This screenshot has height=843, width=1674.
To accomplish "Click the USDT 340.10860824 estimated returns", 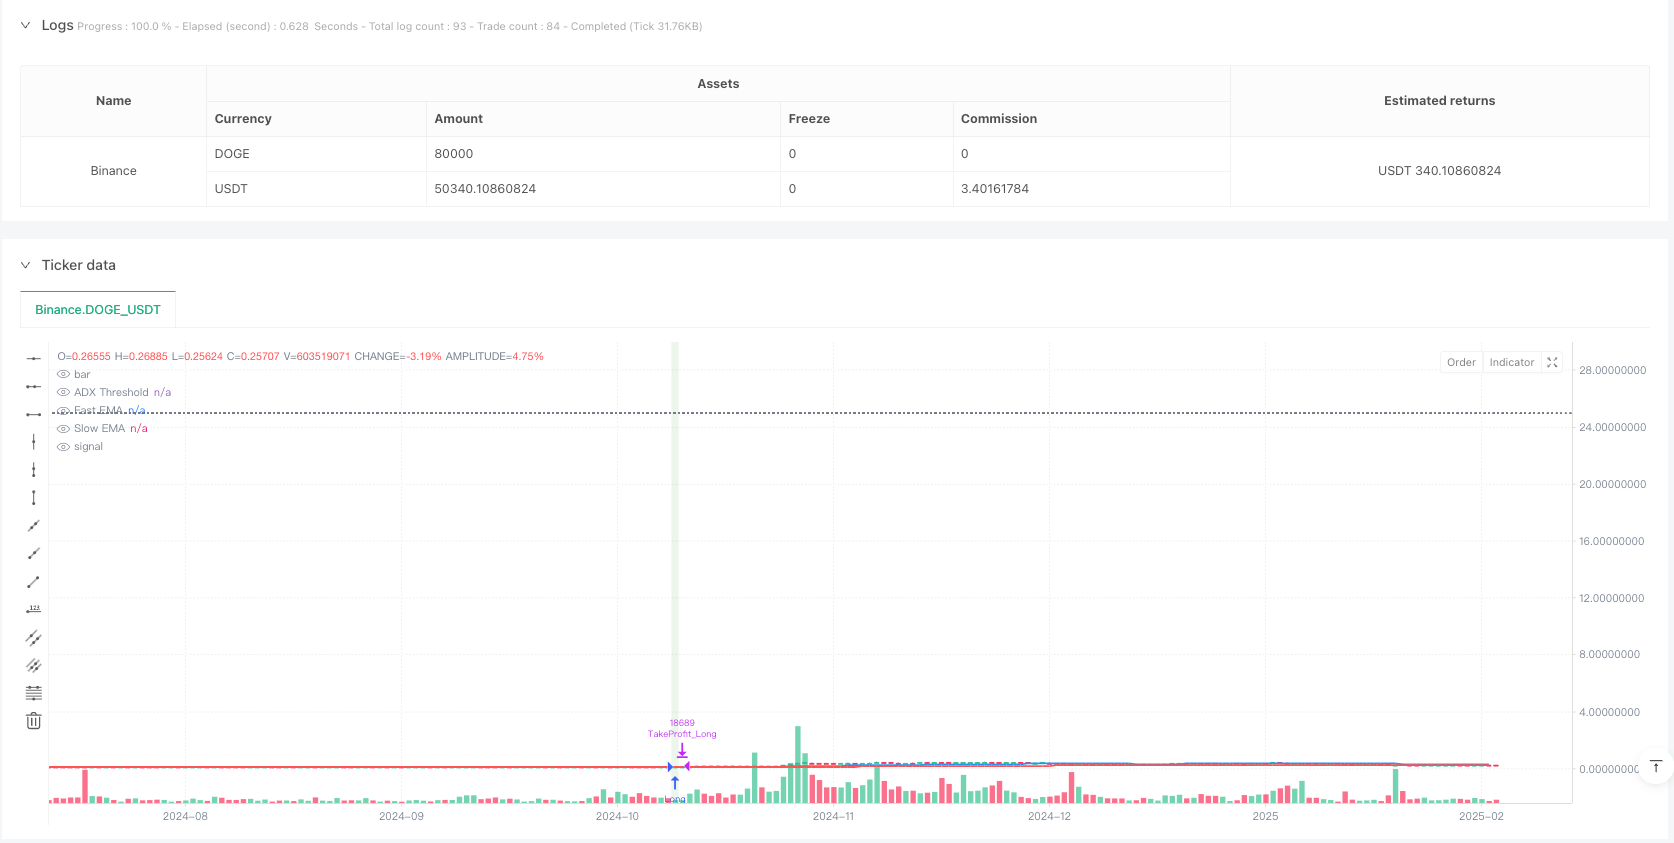I will coord(1439,171).
